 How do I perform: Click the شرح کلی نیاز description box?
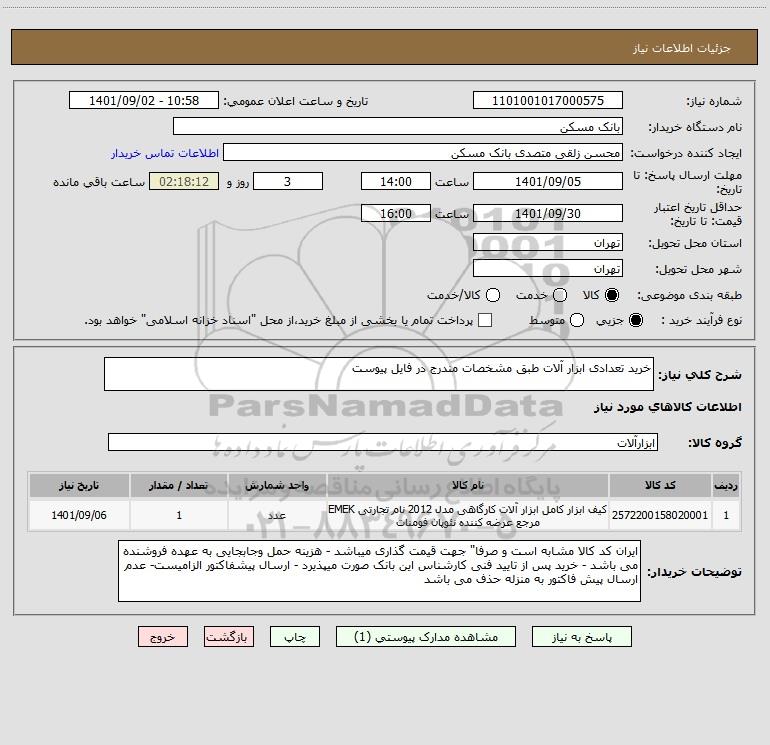(x=379, y=374)
